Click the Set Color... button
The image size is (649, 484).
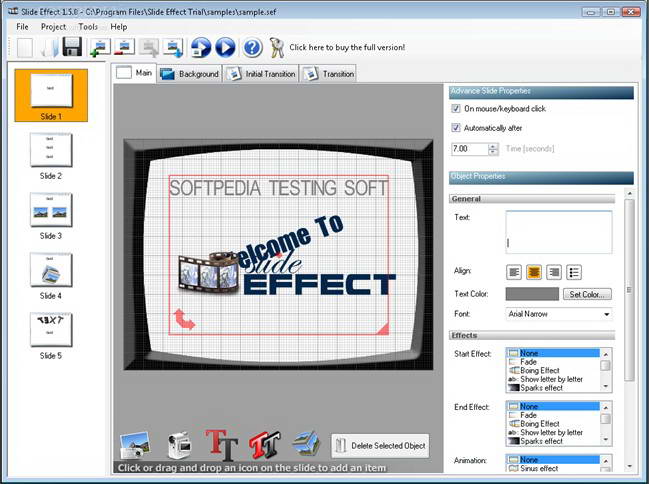pyautogui.click(x=587, y=294)
